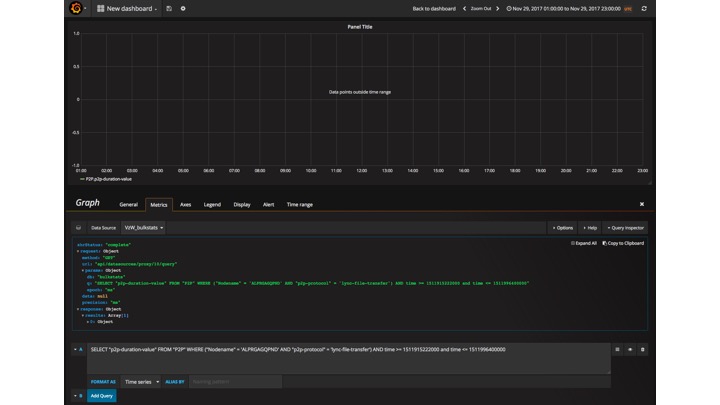Open the Grafana logo menu

pos(76,8)
